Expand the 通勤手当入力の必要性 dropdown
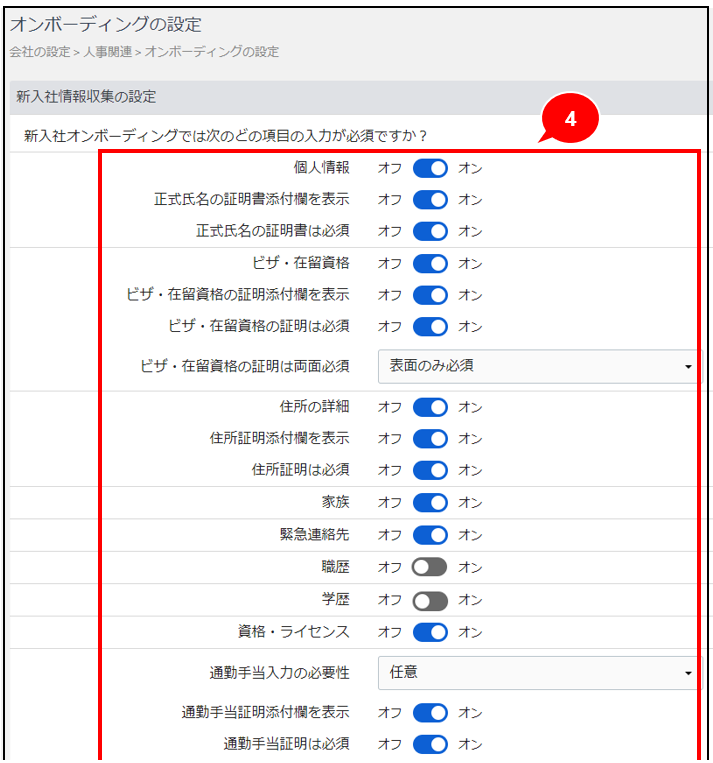This screenshot has height=763, width=713. point(538,673)
